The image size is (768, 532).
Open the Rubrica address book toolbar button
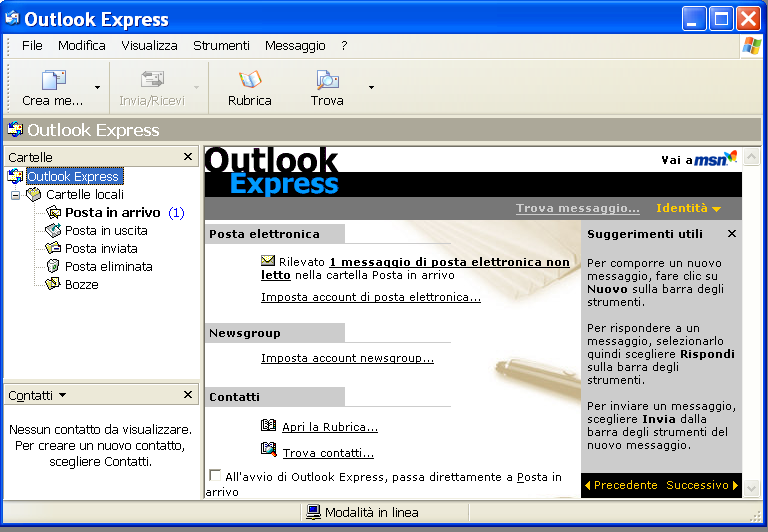click(250, 88)
